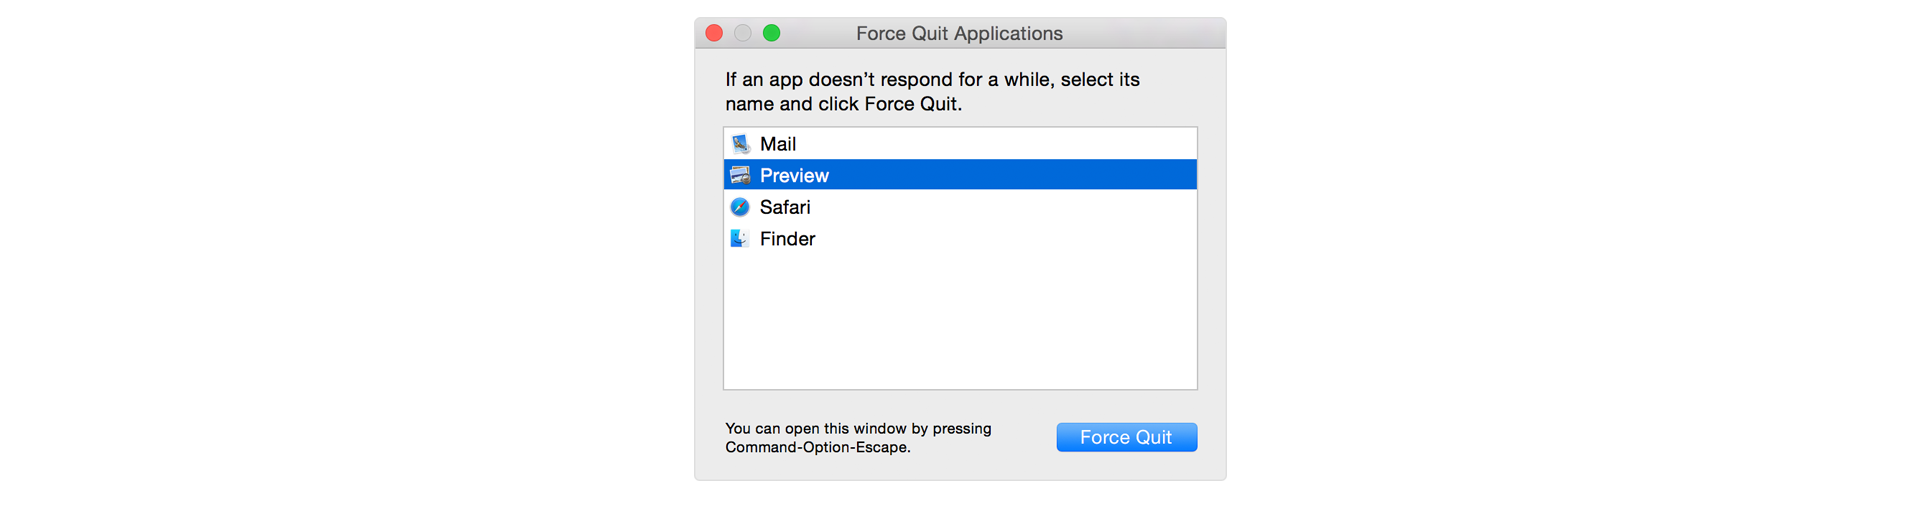The width and height of the screenshot is (1920, 506).
Task: Click the Preview app icon
Action: [x=740, y=175]
